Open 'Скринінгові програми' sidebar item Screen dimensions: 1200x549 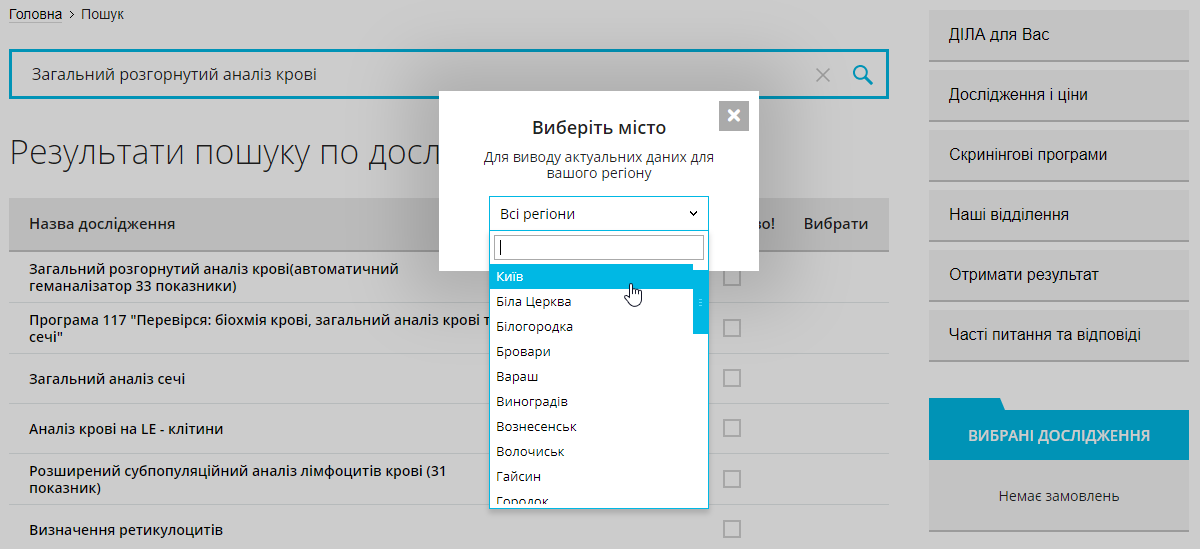1063,155
